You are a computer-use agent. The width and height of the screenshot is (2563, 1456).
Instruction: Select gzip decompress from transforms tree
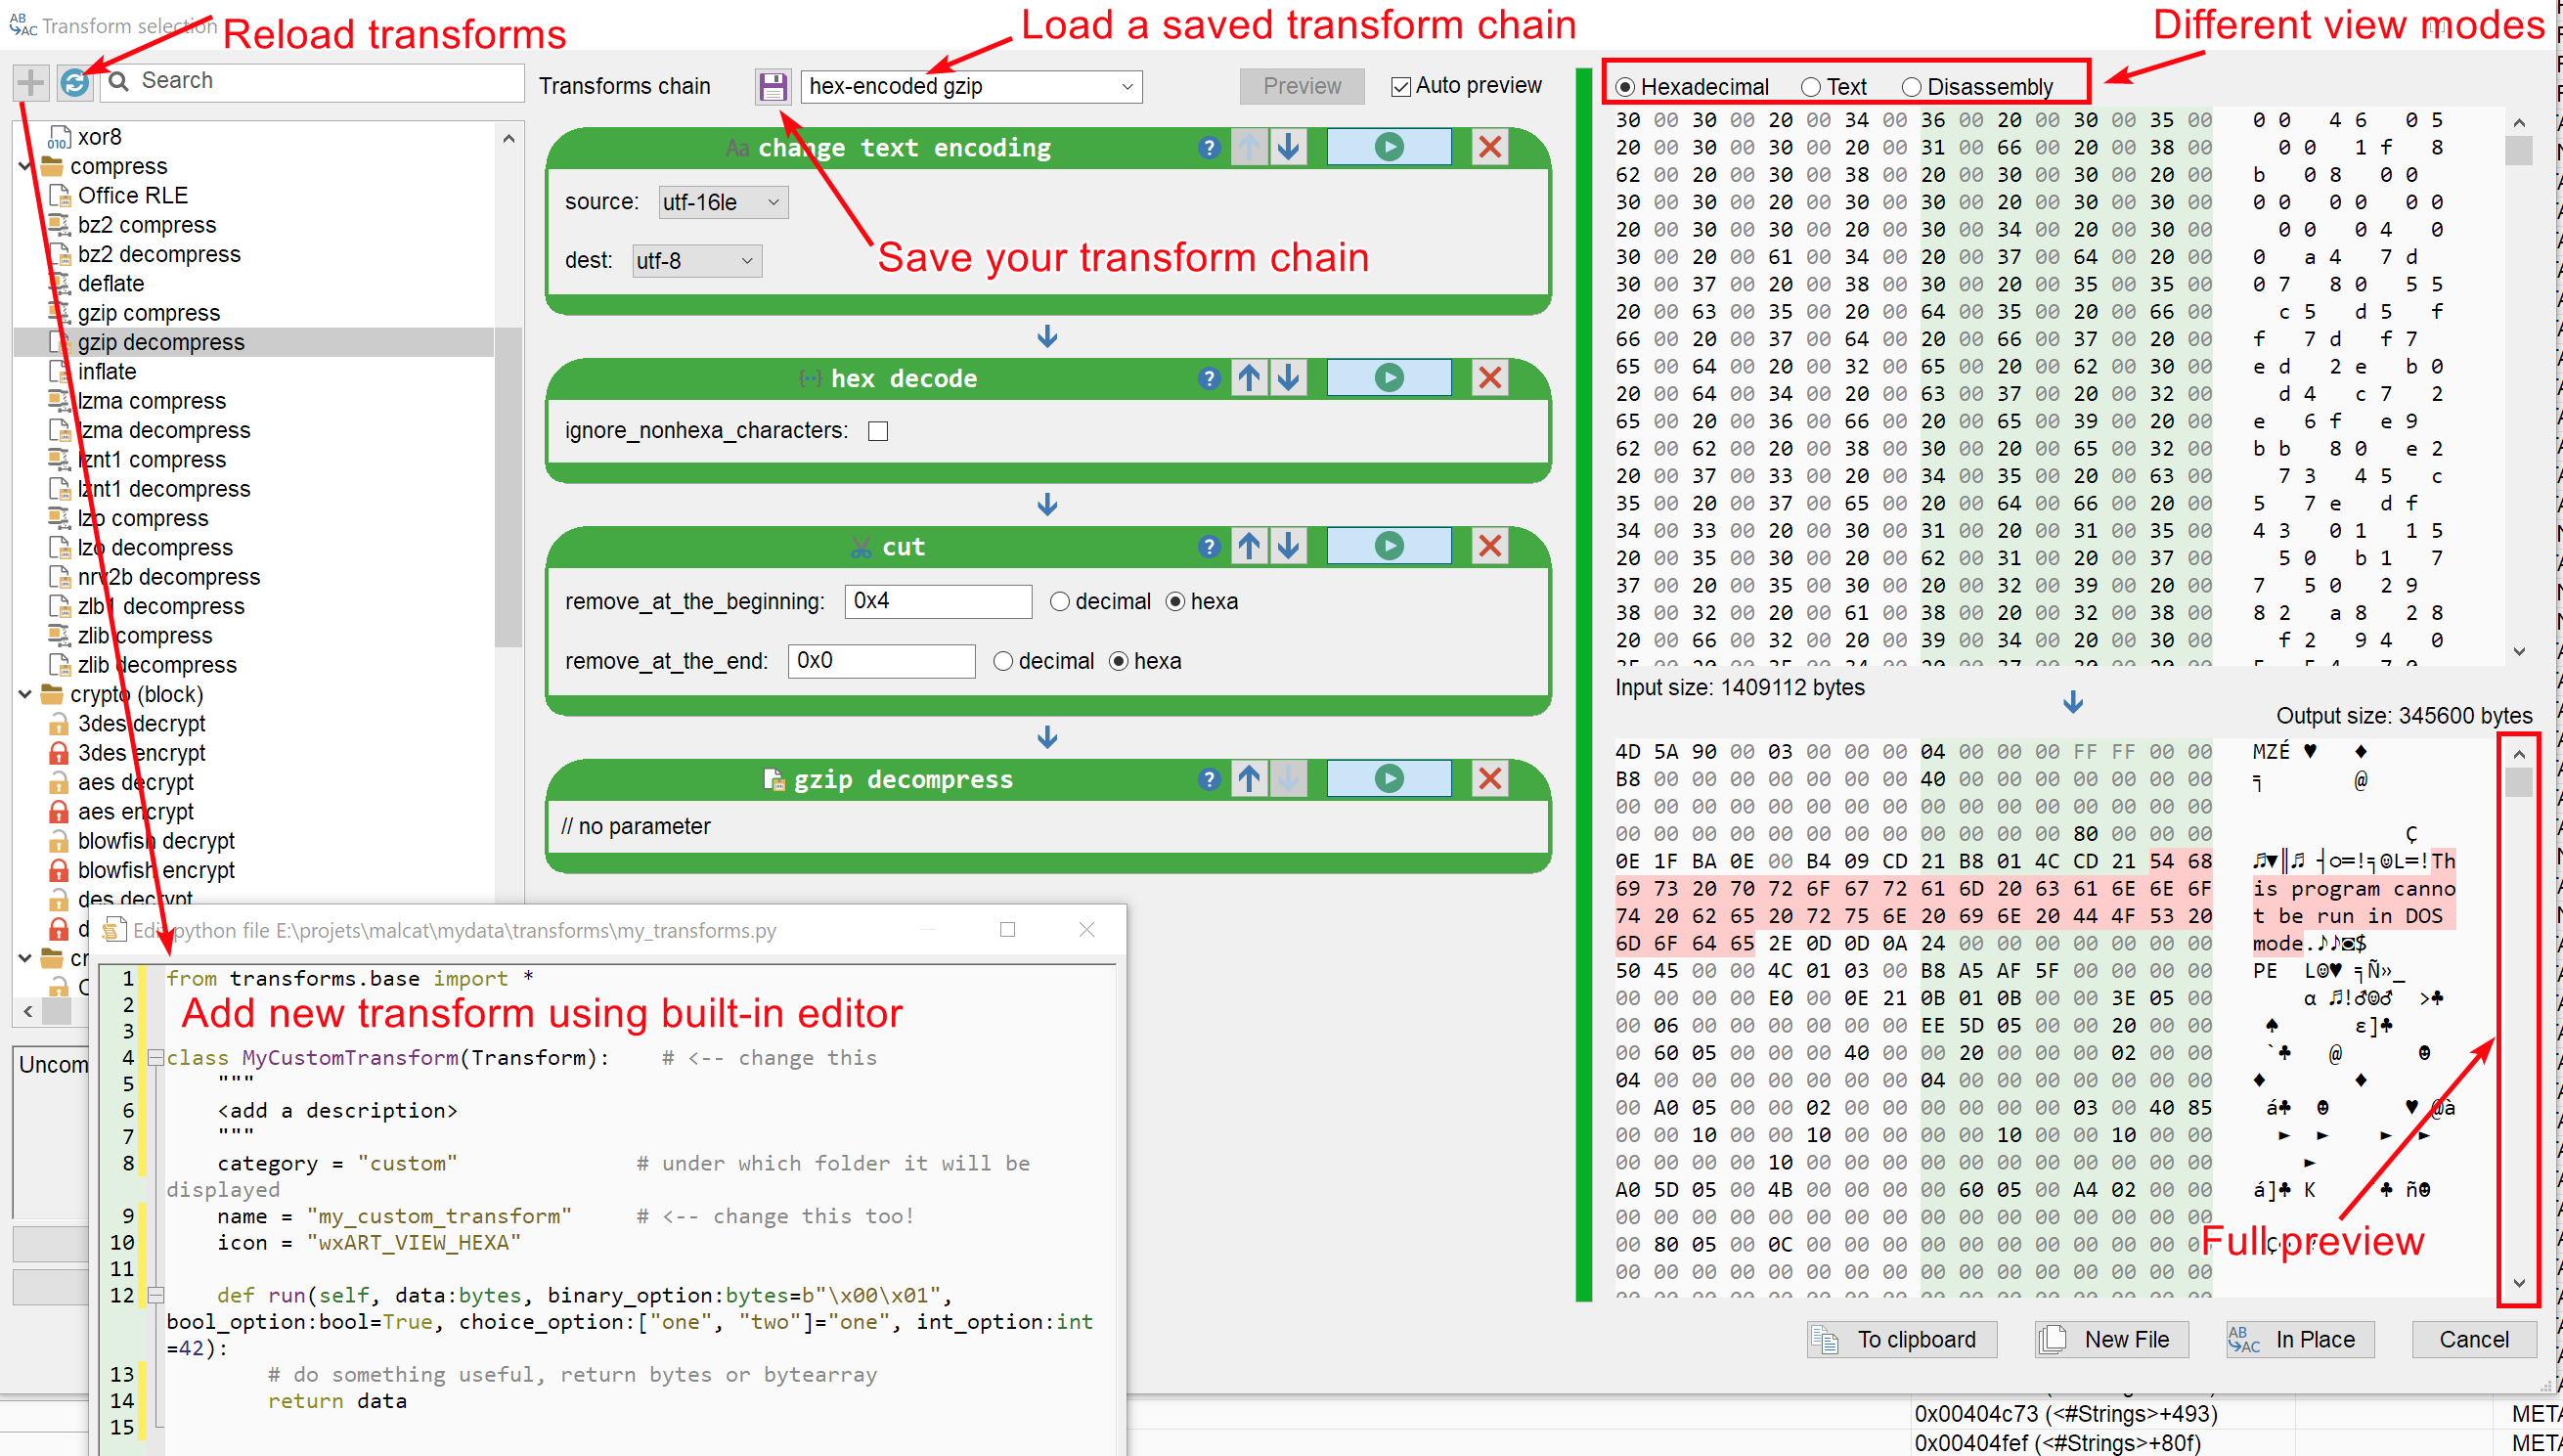(158, 341)
